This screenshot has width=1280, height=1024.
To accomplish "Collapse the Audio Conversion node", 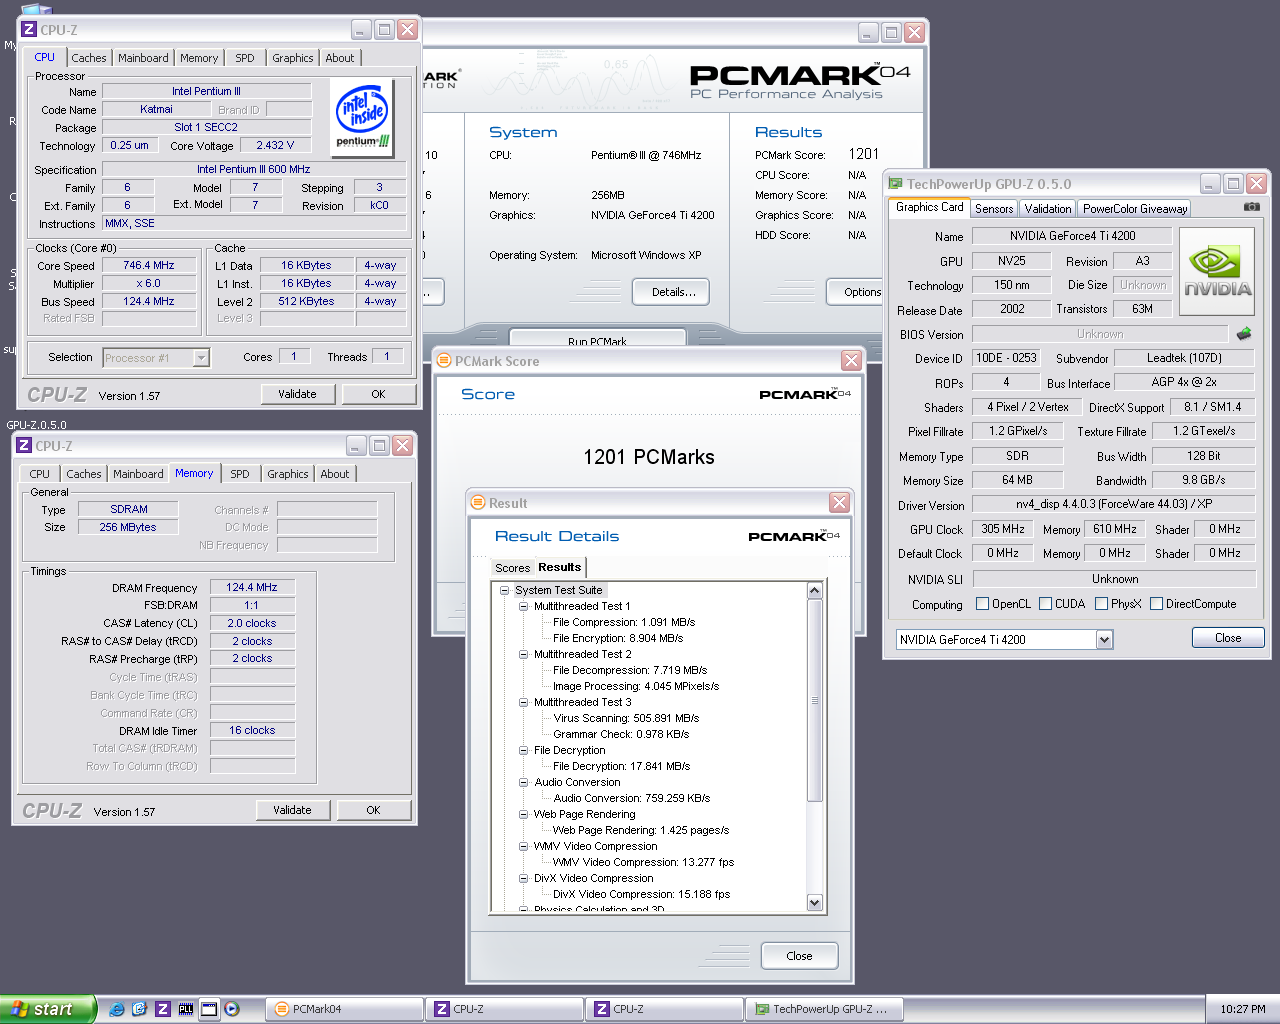I will click(x=523, y=782).
